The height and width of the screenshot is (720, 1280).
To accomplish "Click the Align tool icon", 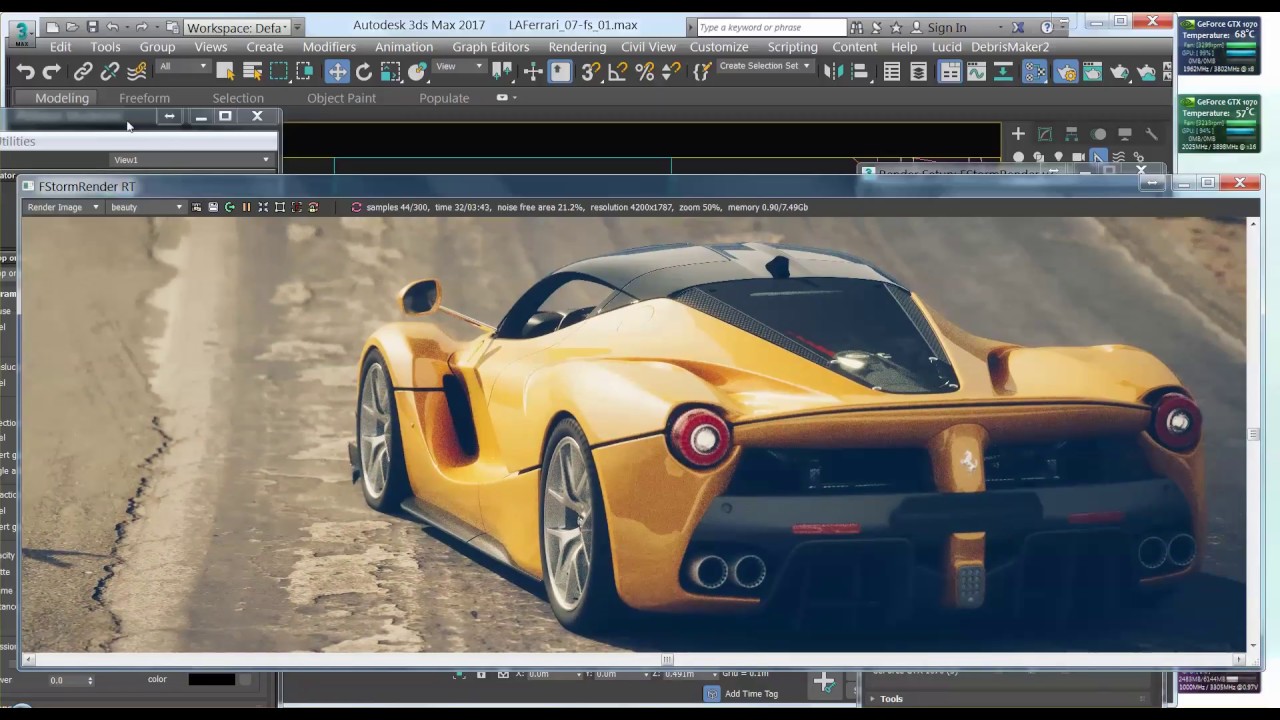I will 860,71.
